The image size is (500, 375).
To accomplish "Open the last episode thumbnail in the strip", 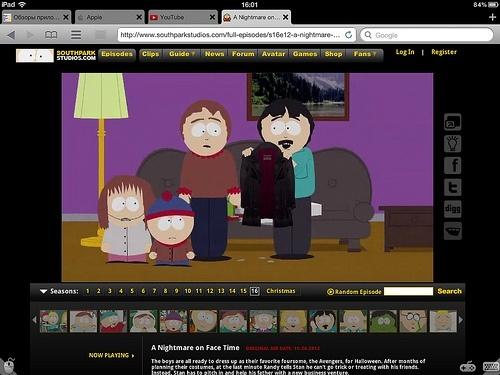I will pos(443,321).
